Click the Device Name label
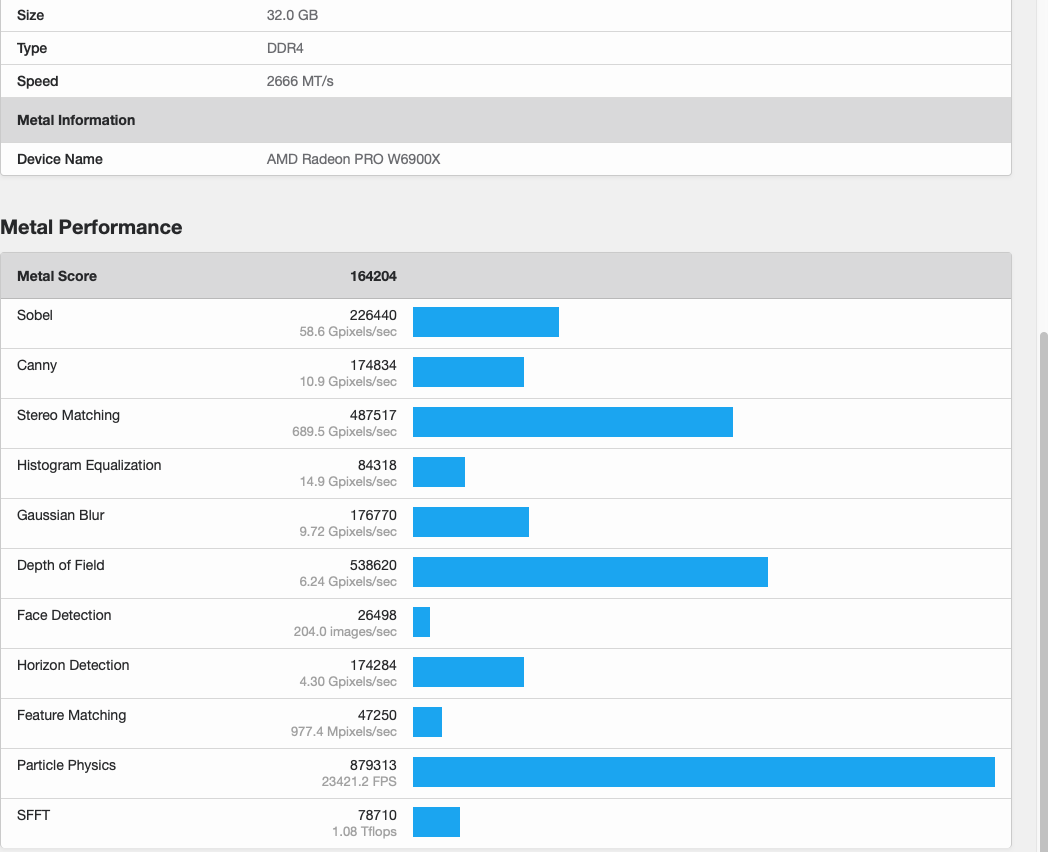The height and width of the screenshot is (852, 1048). click(59, 159)
